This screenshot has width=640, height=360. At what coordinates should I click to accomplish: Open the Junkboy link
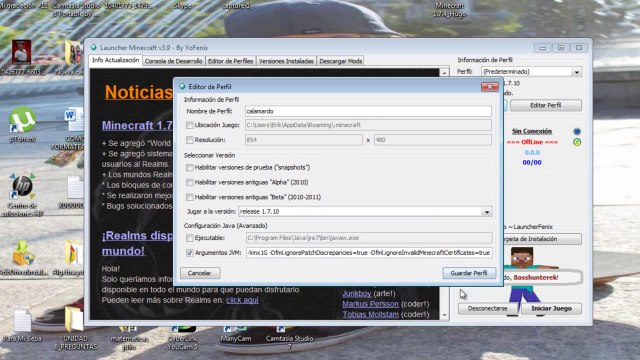coord(357,293)
